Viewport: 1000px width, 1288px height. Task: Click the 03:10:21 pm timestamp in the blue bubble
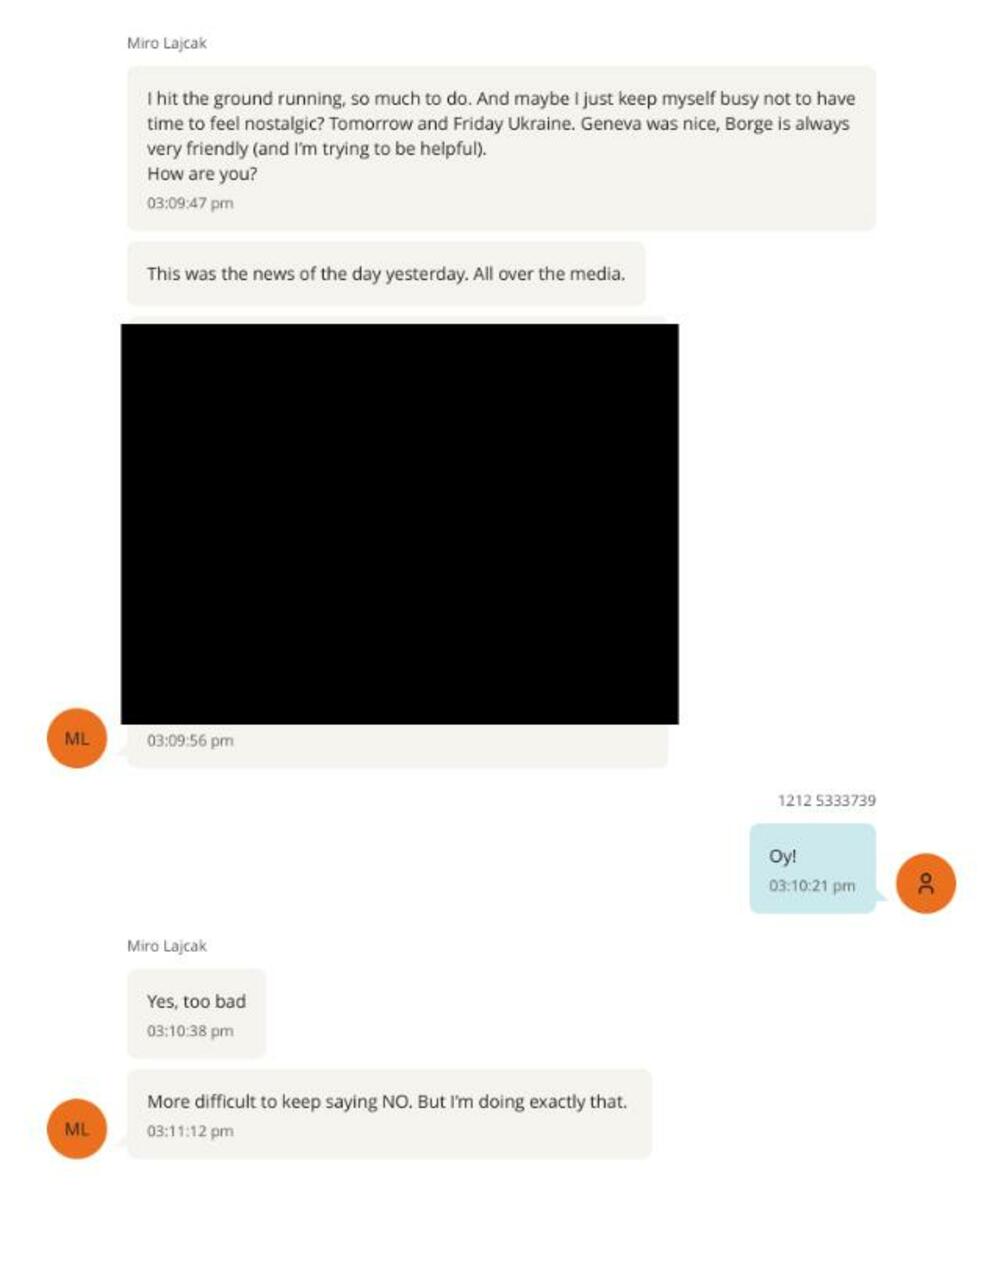click(x=812, y=886)
